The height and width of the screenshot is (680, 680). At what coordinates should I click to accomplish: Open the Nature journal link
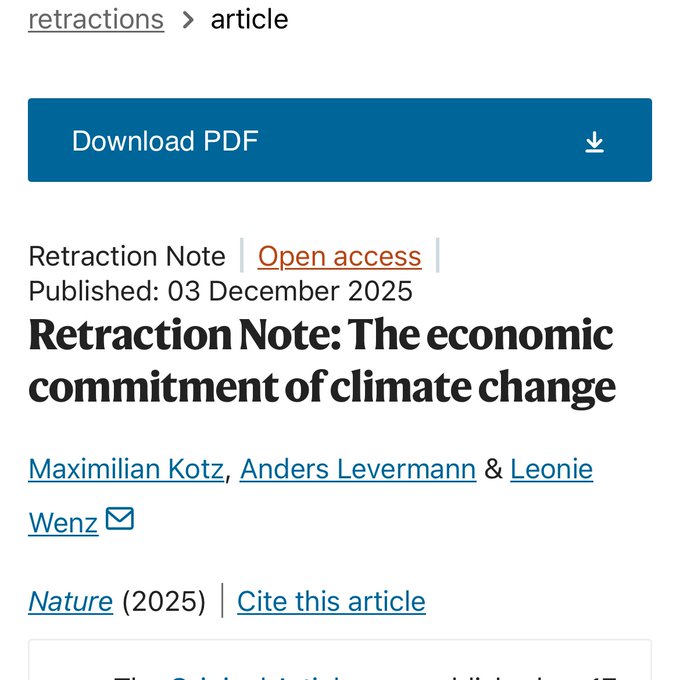(70, 601)
